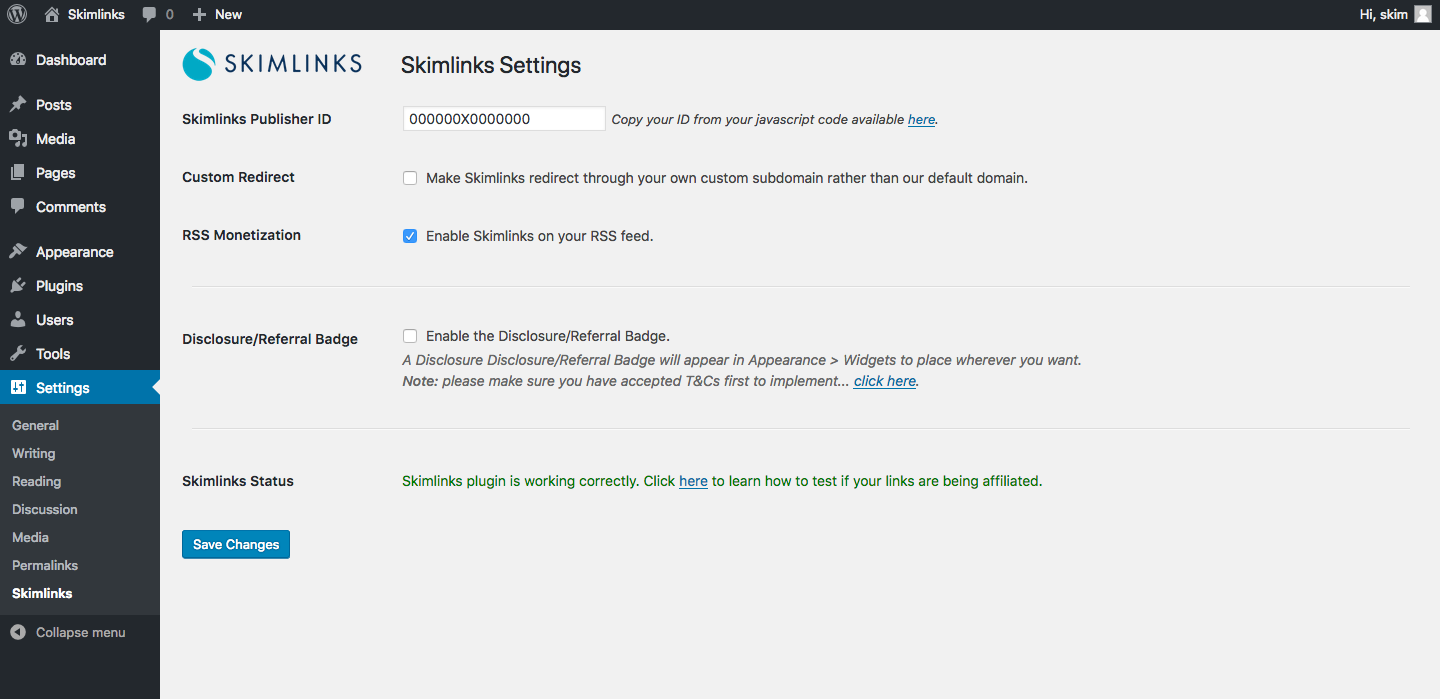Follow the 'click here' T&Cs link
Image resolution: width=1440 pixels, height=699 pixels.
[885, 381]
